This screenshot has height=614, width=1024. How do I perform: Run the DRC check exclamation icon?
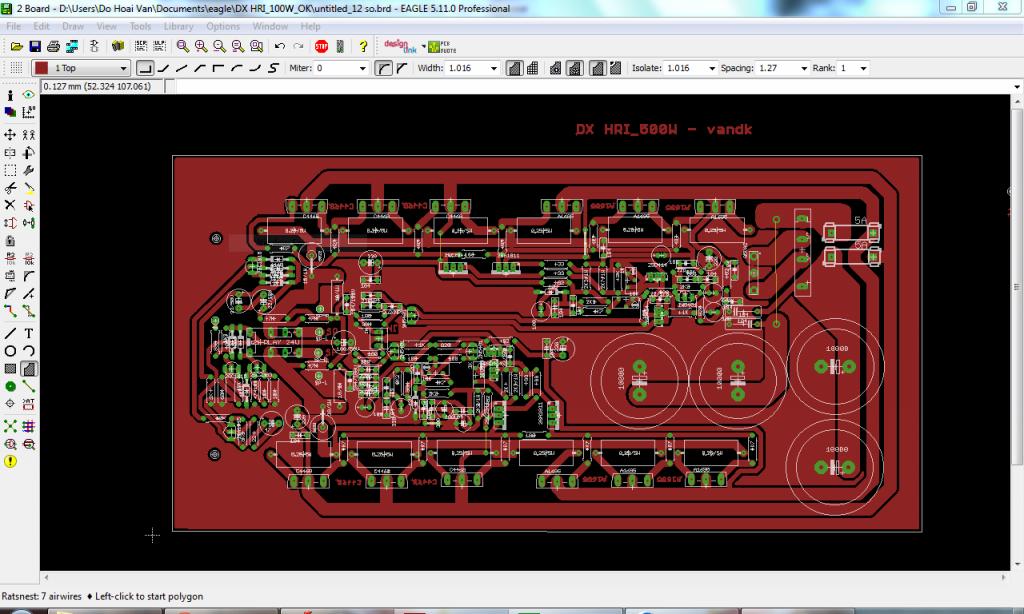pyautogui.click(x=10, y=462)
